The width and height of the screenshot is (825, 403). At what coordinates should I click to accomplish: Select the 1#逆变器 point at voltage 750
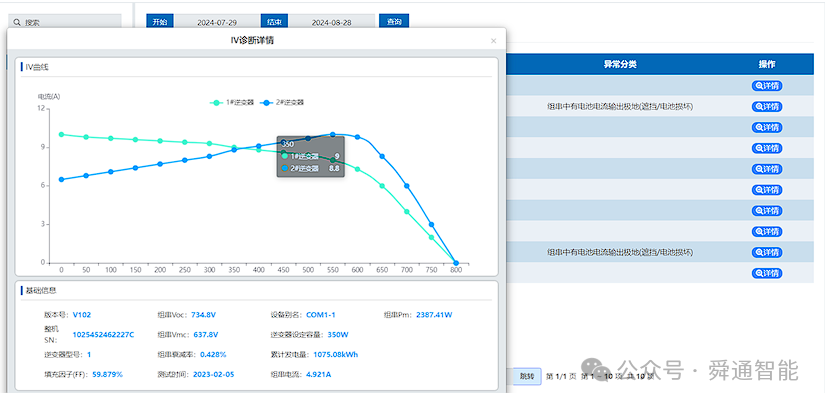(431, 237)
